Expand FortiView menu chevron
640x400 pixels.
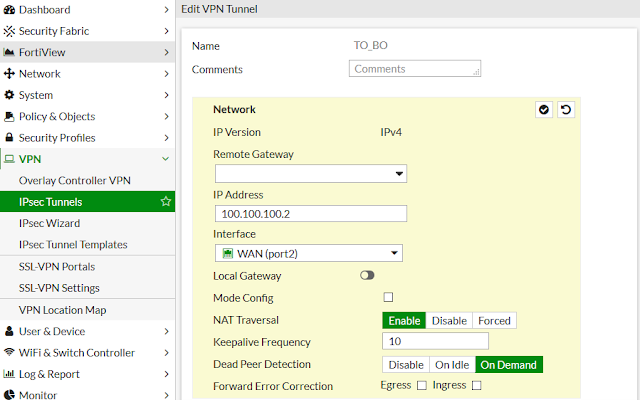click(x=166, y=52)
